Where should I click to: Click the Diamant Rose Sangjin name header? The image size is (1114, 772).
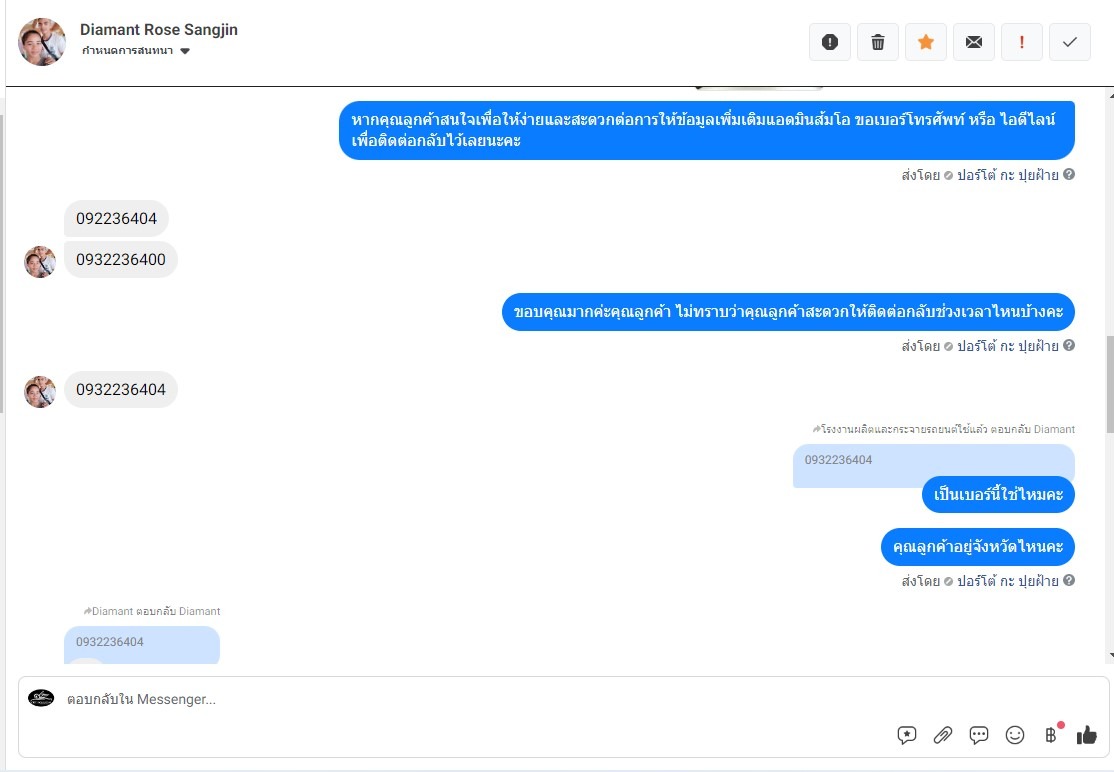tap(158, 30)
